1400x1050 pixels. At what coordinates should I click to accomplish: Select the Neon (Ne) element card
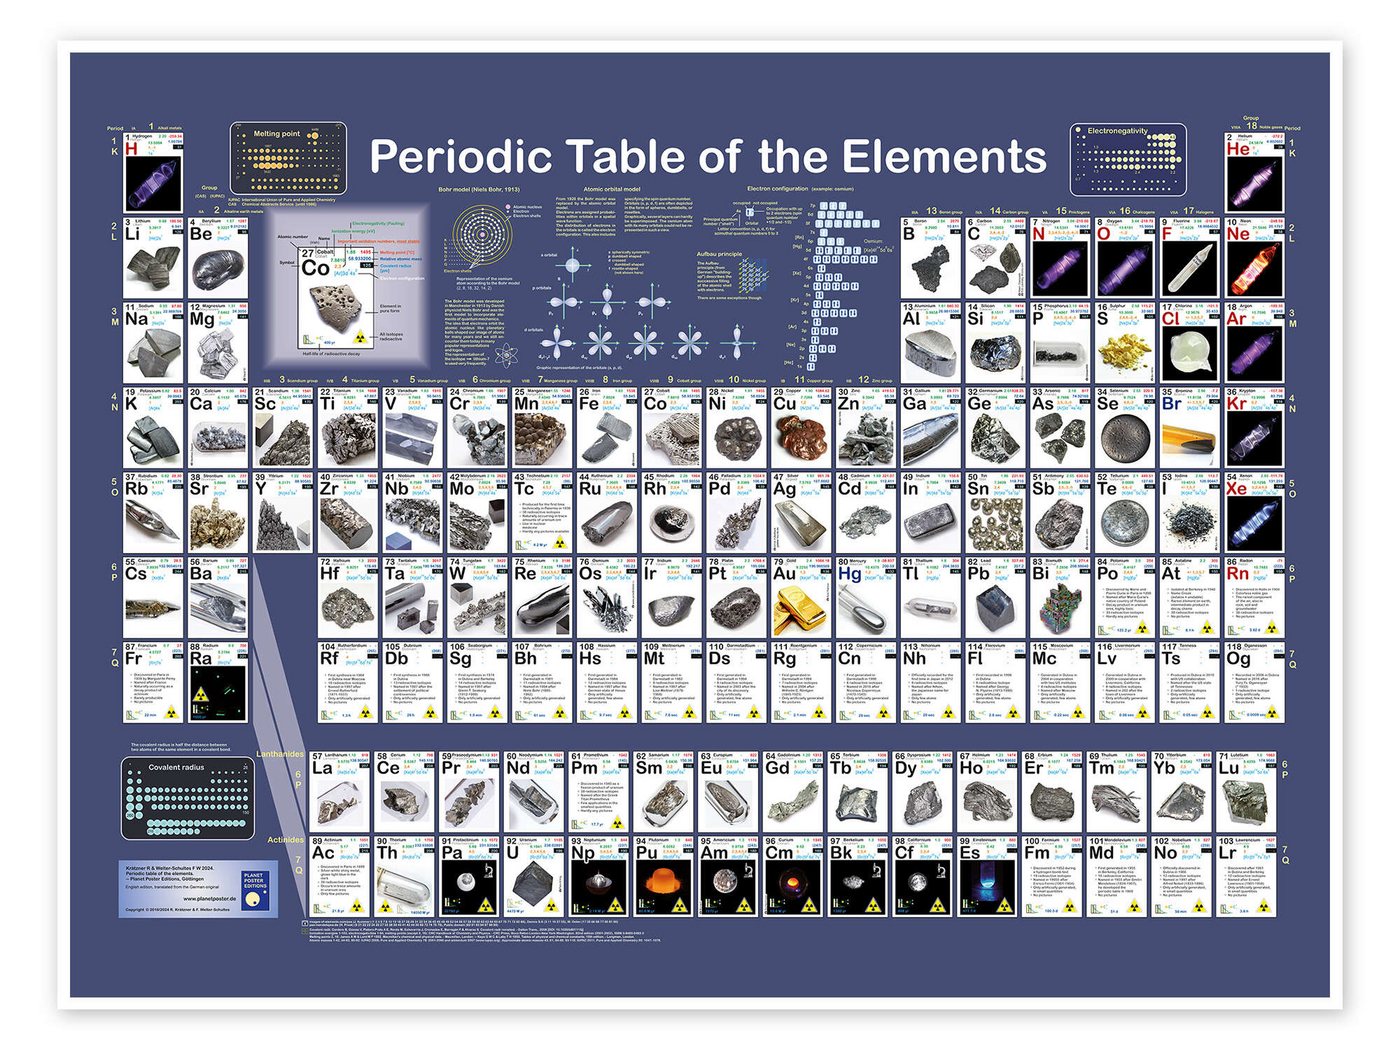pyautogui.click(x=1256, y=257)
